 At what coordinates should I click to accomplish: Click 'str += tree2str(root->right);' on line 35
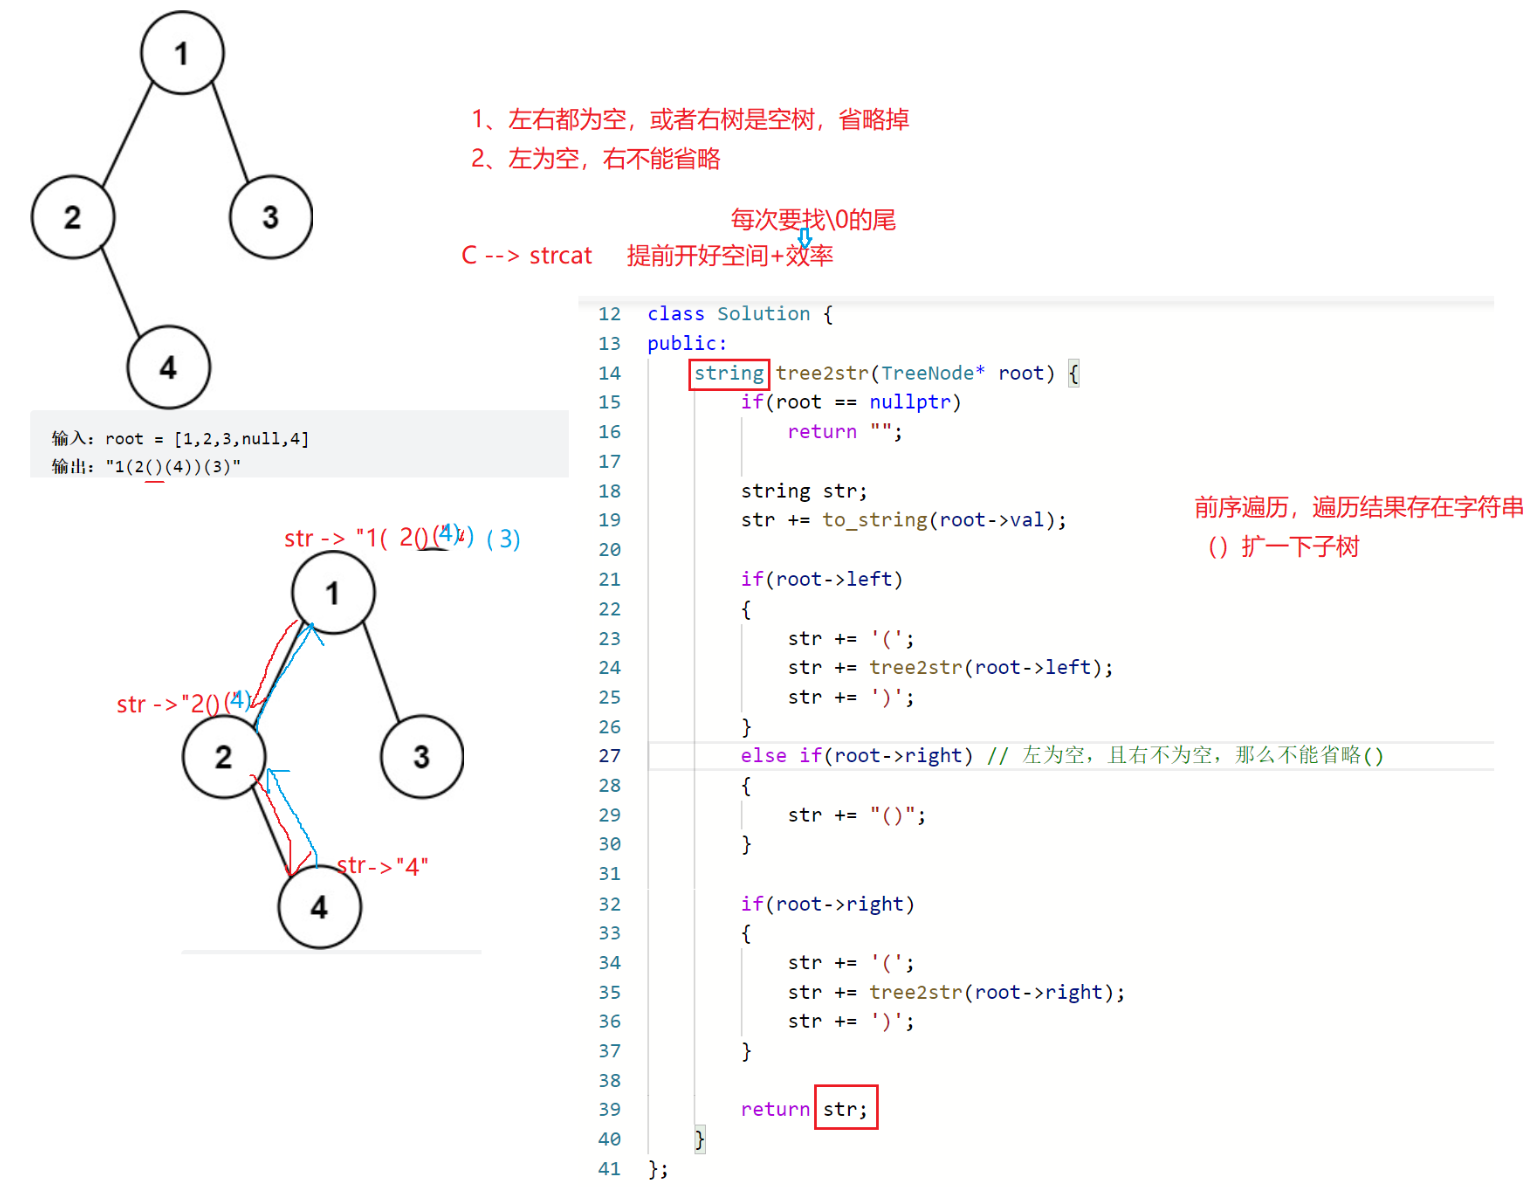coord(956,992)
